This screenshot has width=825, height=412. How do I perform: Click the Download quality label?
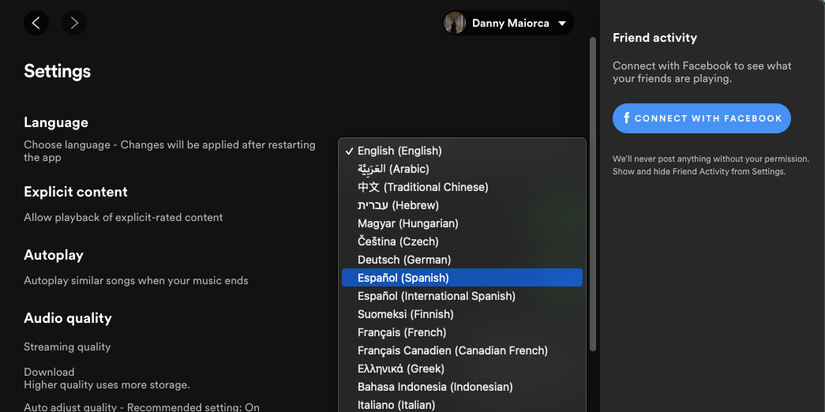(x=49, y=372)
